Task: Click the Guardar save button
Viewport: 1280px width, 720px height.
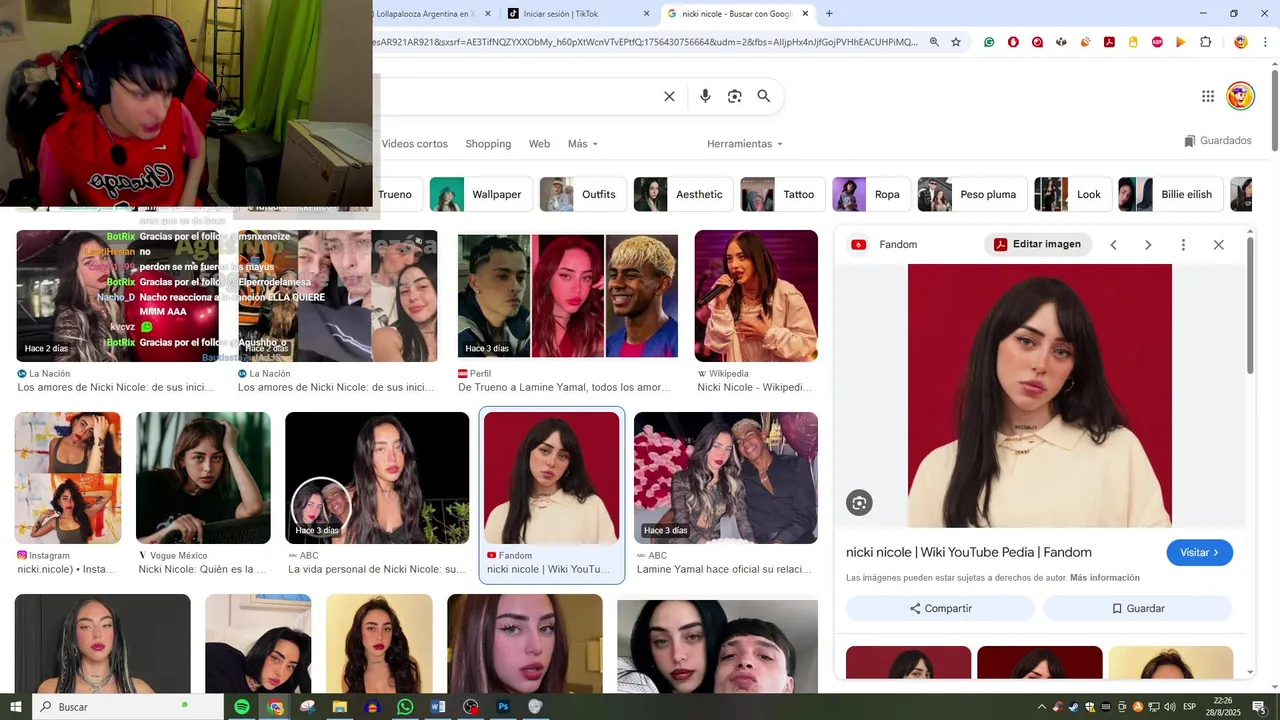Action: (x=1138, y=608)
